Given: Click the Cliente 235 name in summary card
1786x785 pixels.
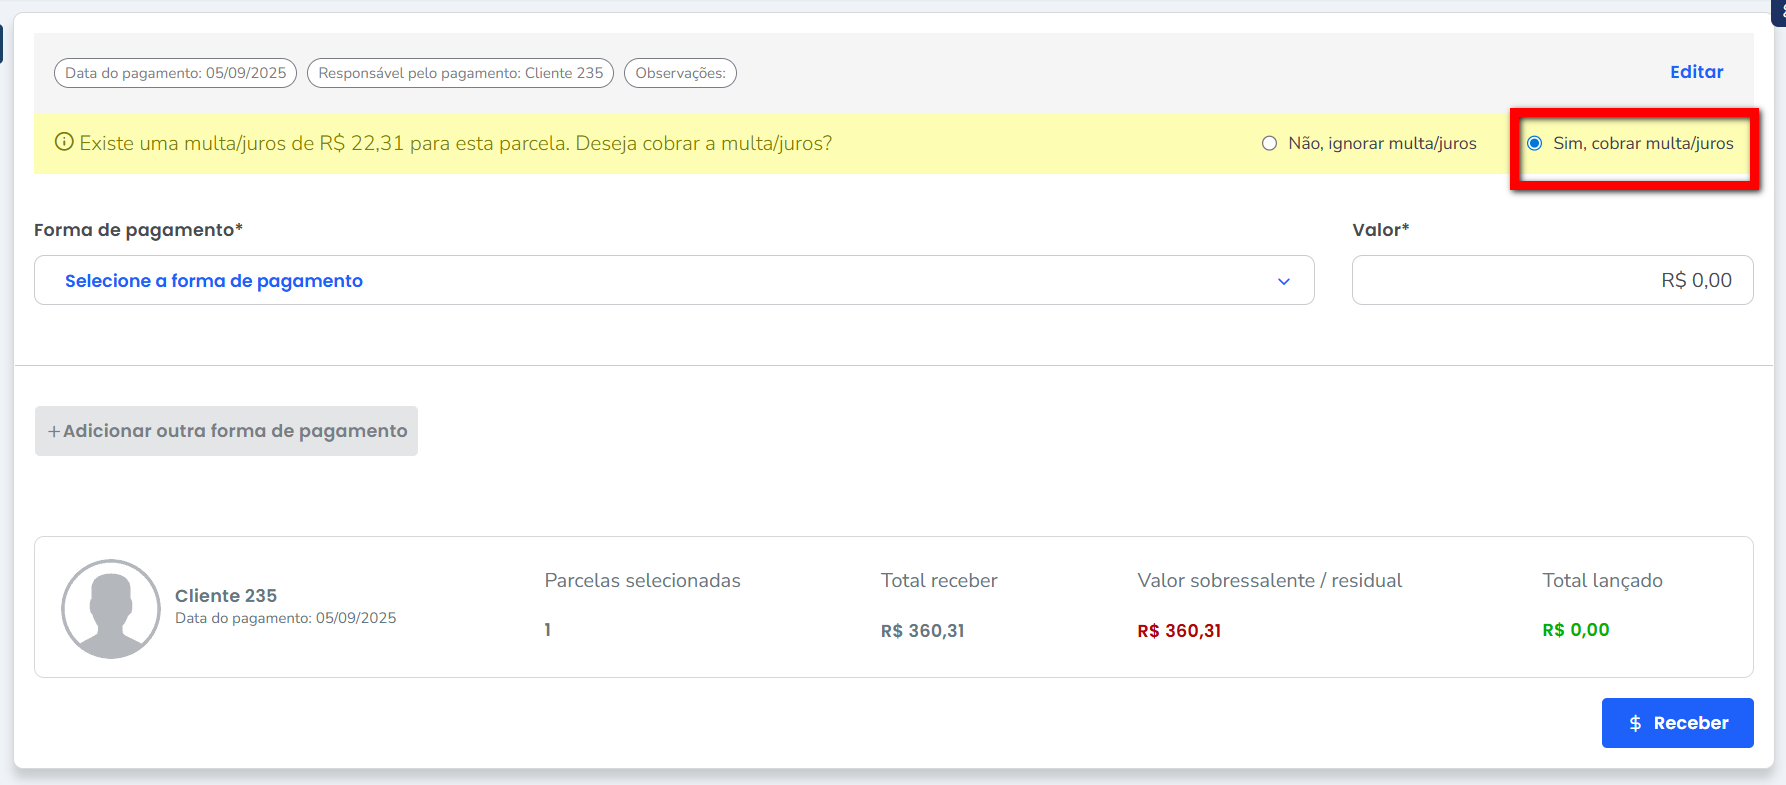Looking at the screenshot, I should pyautogui.click(x=226, y=596).
